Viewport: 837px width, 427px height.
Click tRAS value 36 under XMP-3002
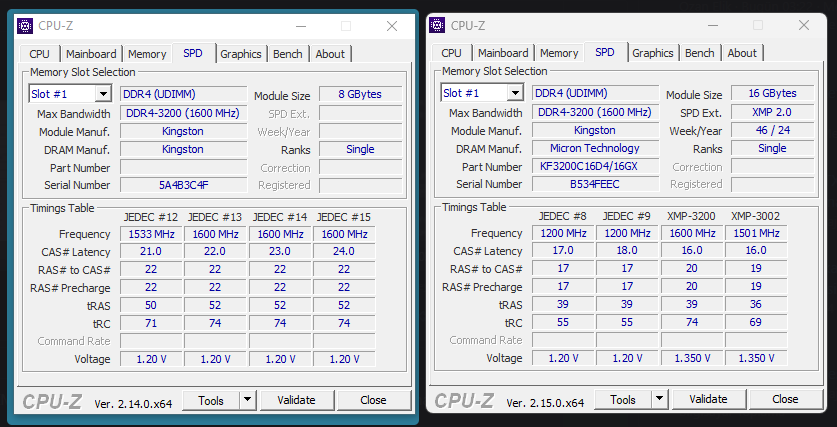pos(756,304)
